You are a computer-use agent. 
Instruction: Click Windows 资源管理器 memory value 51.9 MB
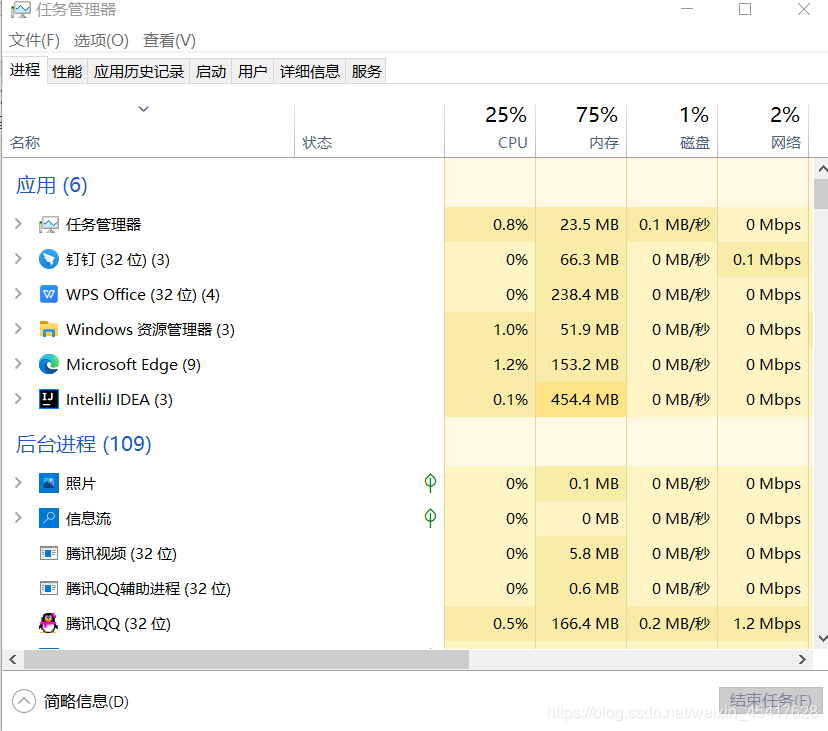tap(589, 330)
